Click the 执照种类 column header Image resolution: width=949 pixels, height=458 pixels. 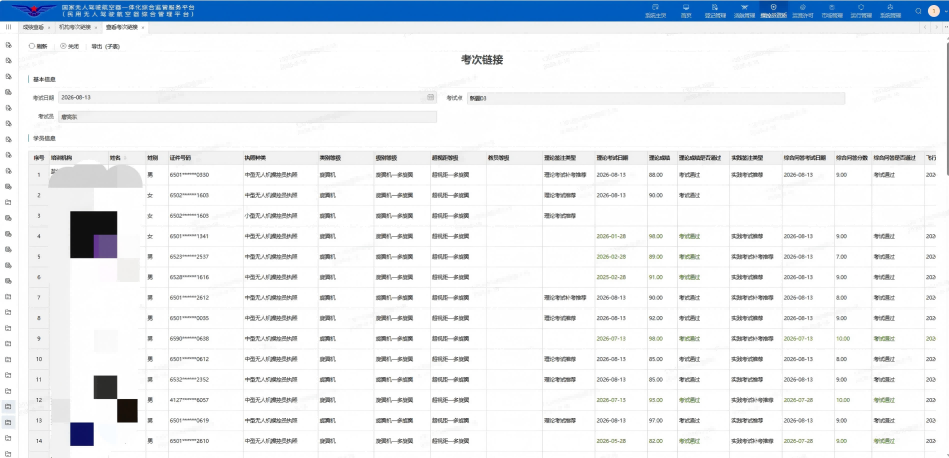(x=255, y=157)
